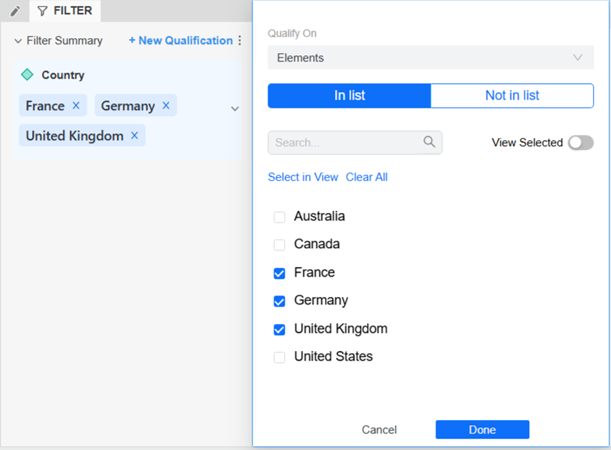Check the United States checkbox

[279, 356]
